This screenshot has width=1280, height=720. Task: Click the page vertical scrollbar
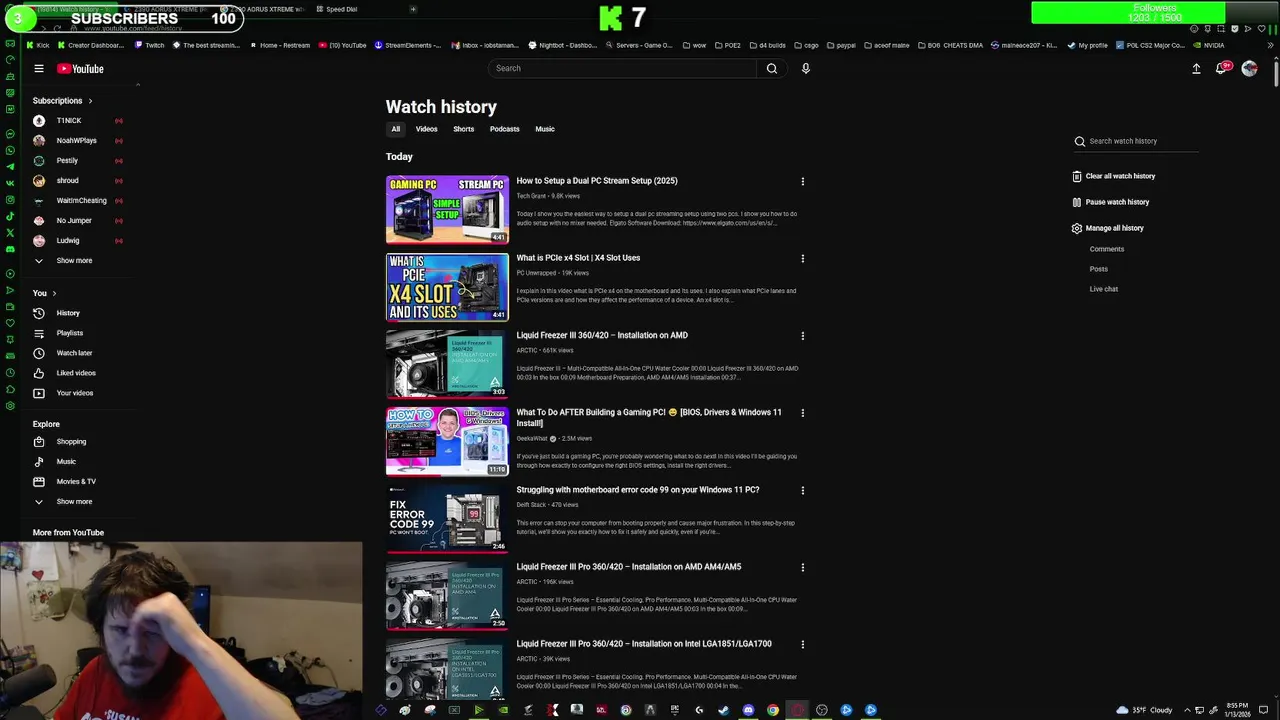(x=1275, y=75)
